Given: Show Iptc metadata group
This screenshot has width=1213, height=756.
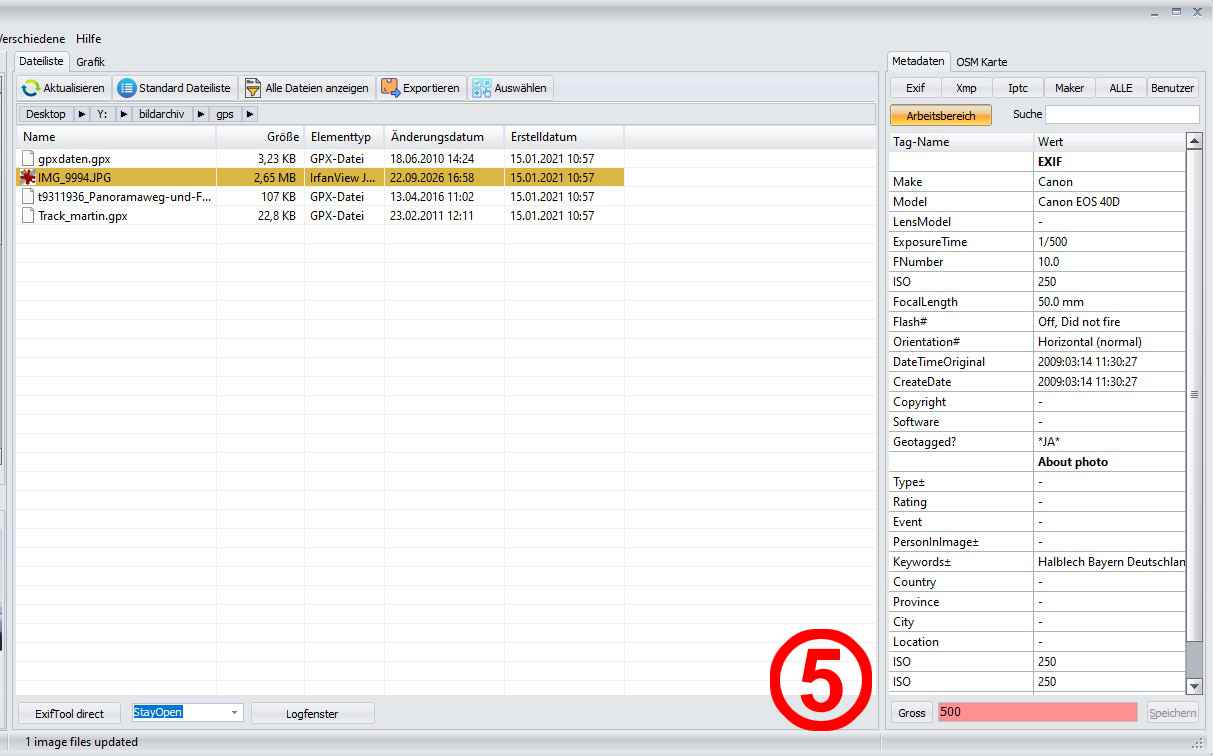Looking at the screenshot, I should point(1018,88).
